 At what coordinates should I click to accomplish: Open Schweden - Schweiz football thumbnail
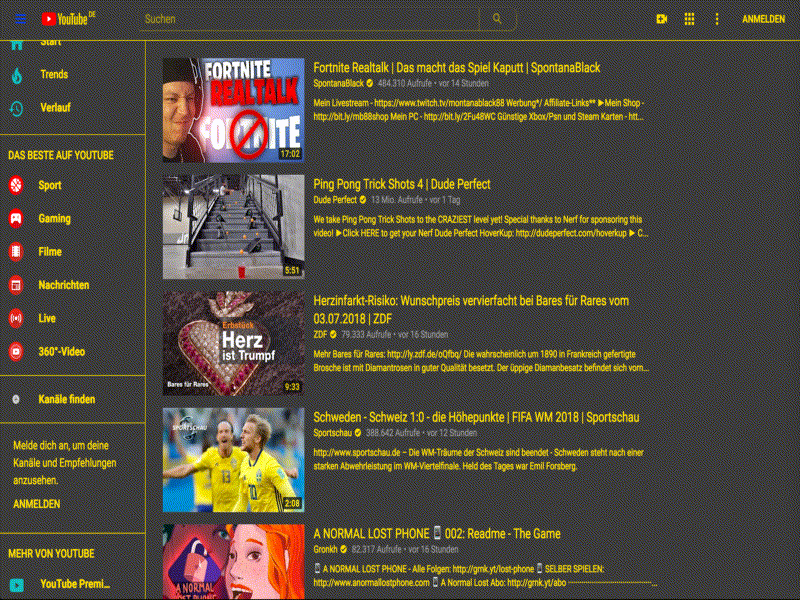(234, 460)
